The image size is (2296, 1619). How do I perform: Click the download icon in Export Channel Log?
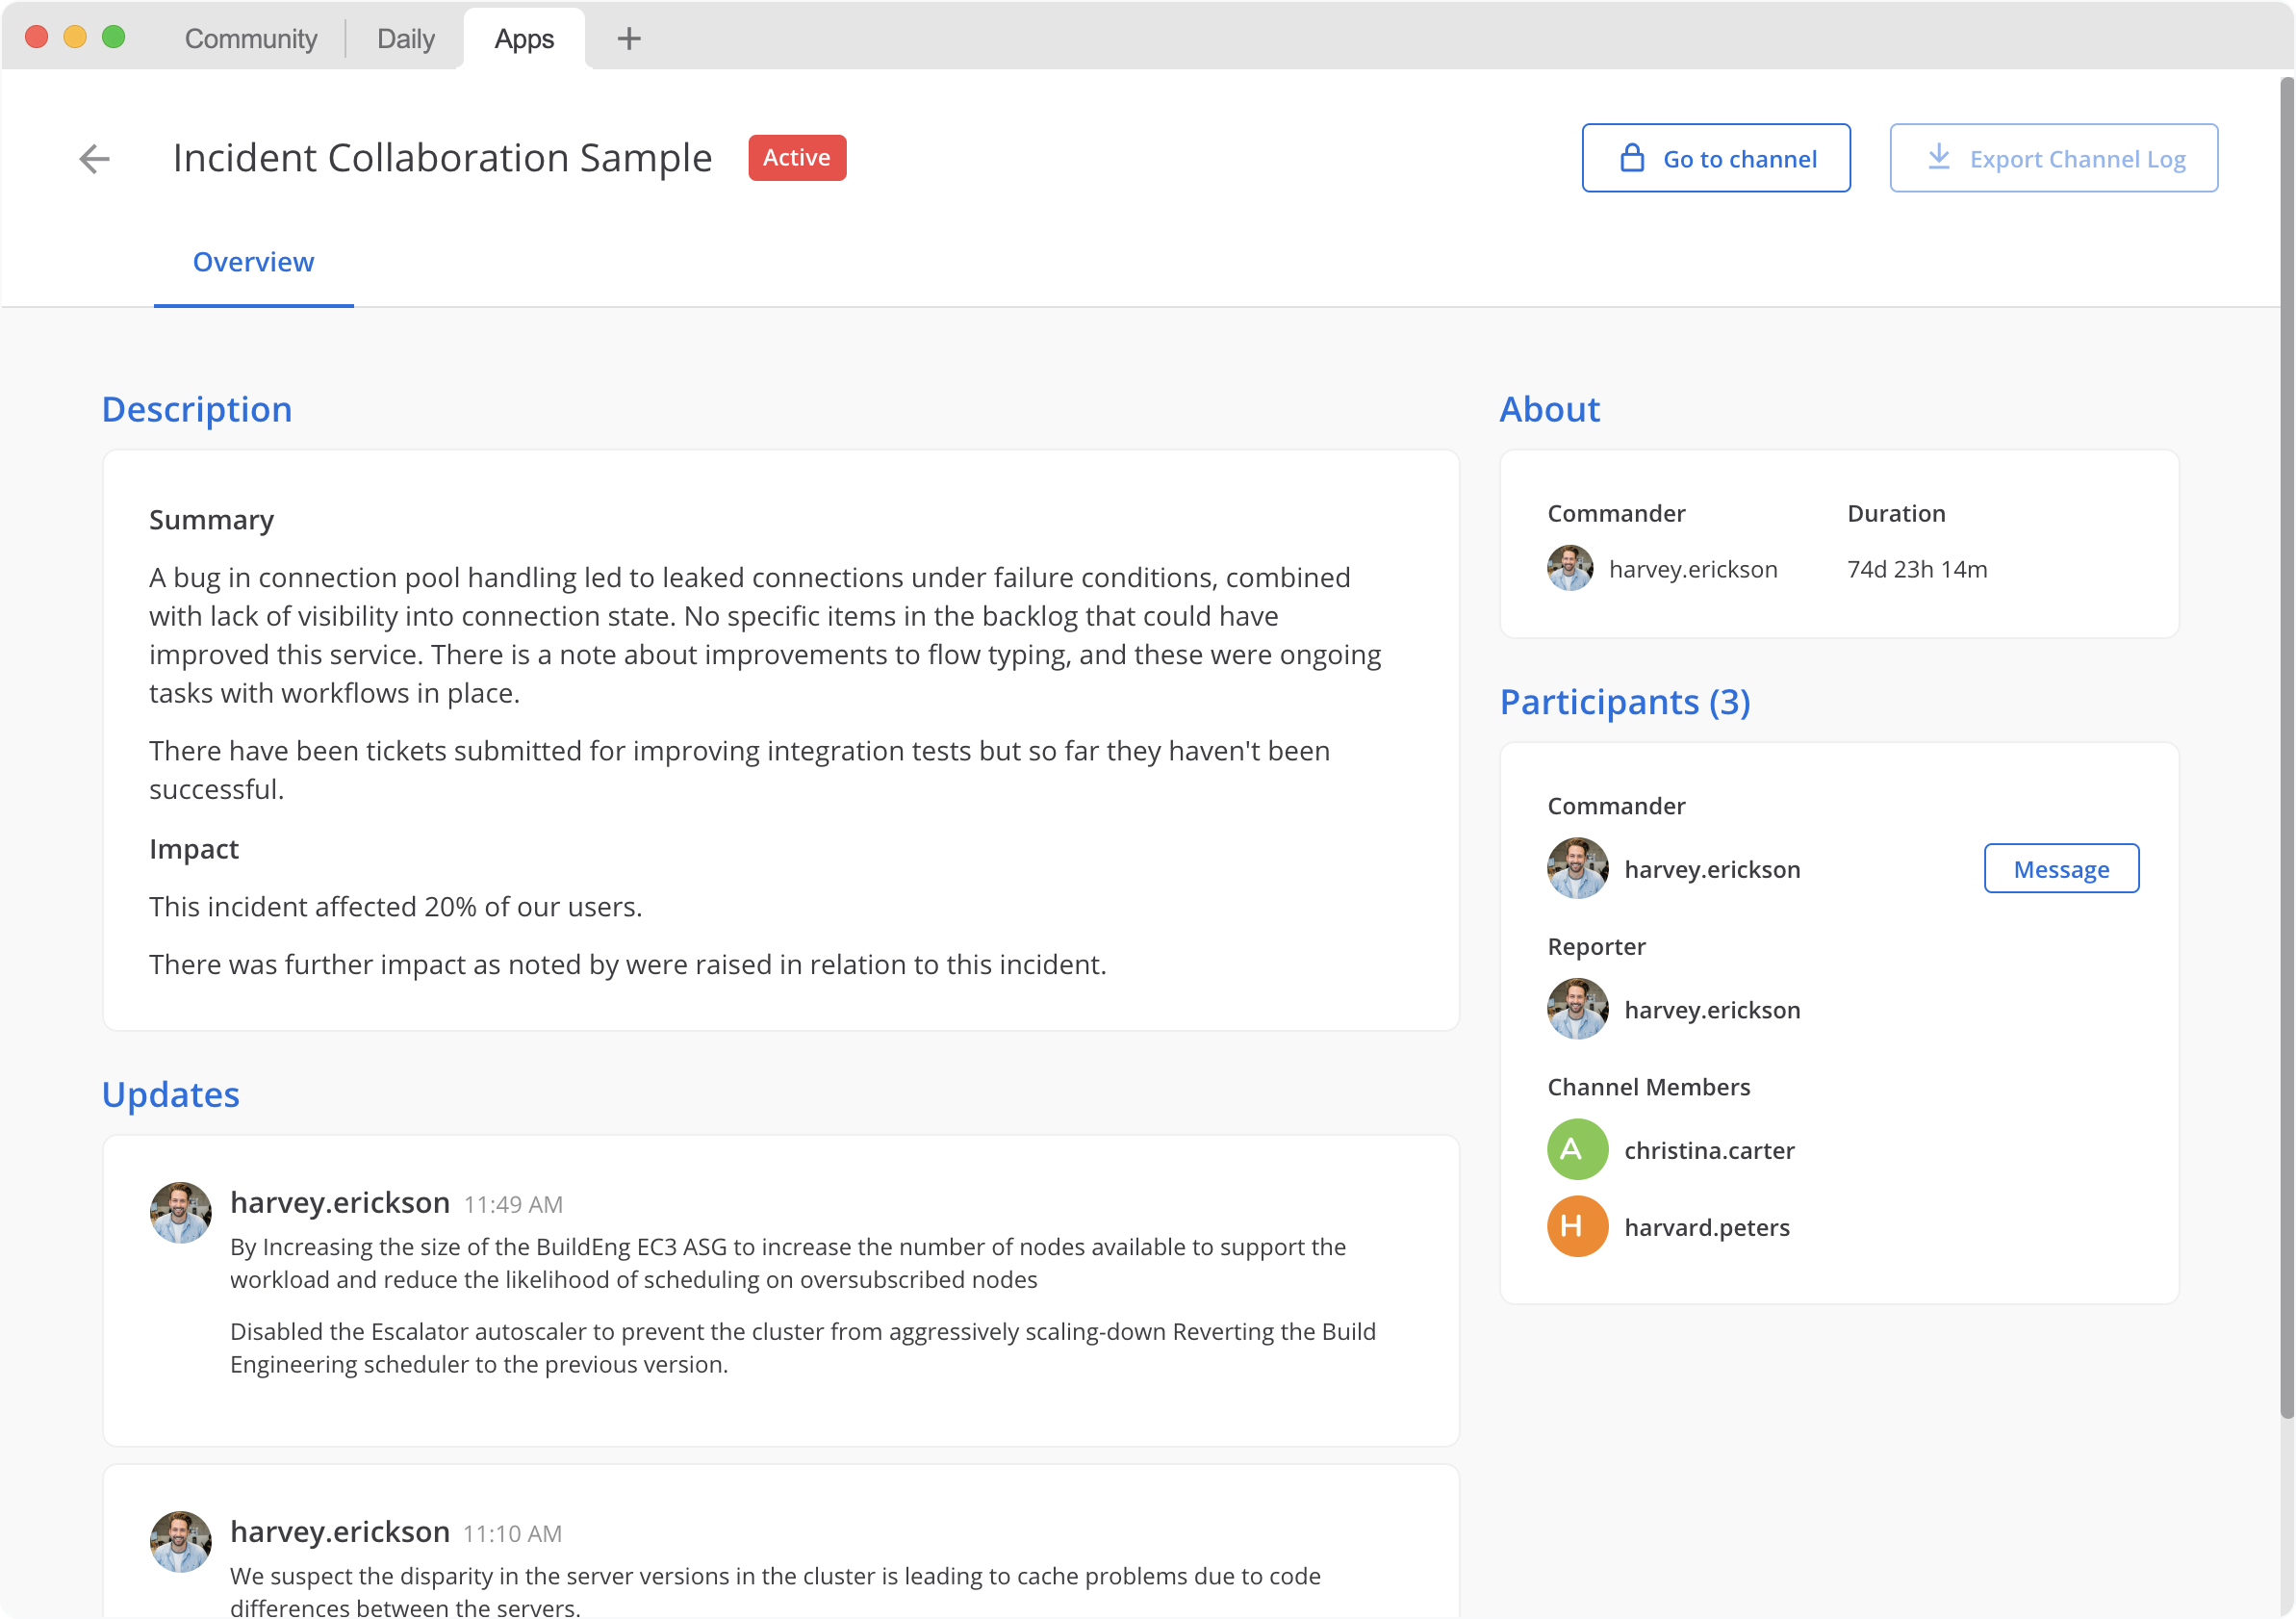(x=1940, y=157)
